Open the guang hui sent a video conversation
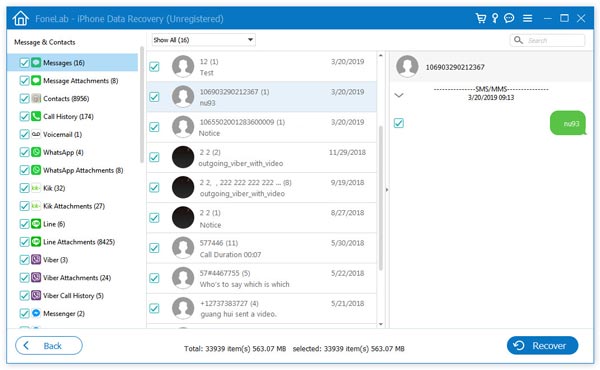This screenshot has height=370, width=600. coord(261,308)
